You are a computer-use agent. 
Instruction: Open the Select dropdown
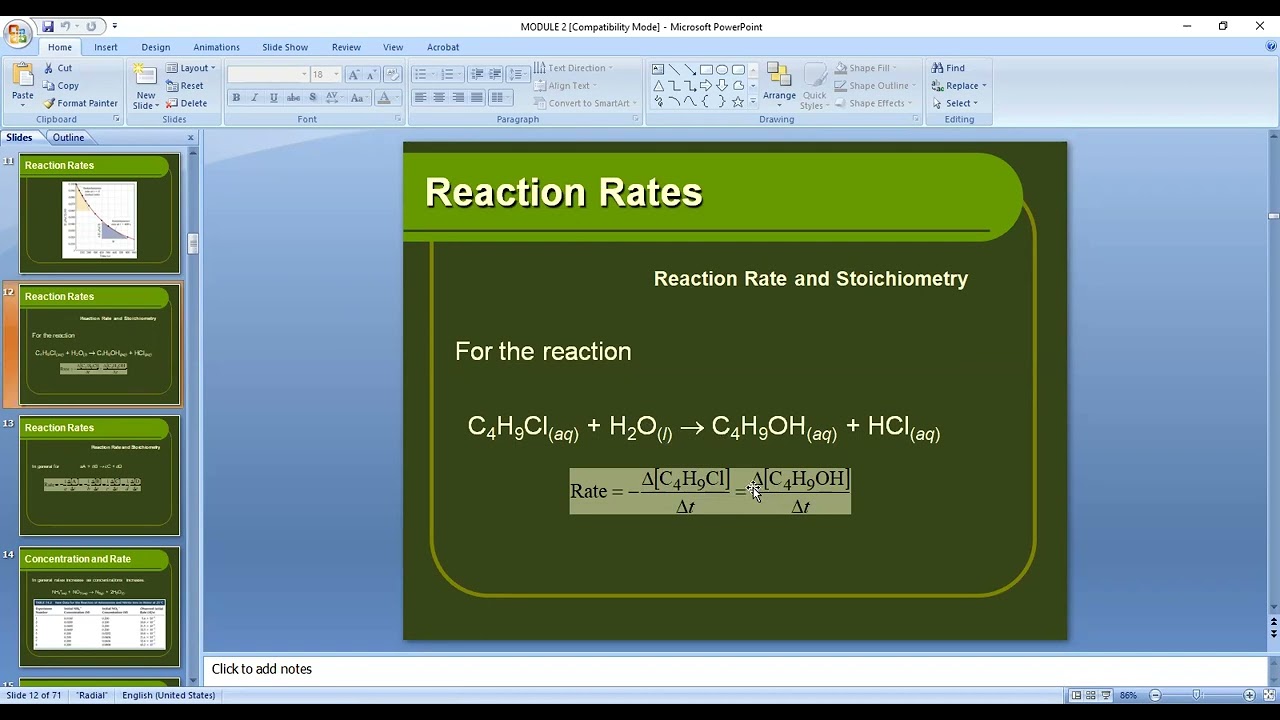point(954,103)
